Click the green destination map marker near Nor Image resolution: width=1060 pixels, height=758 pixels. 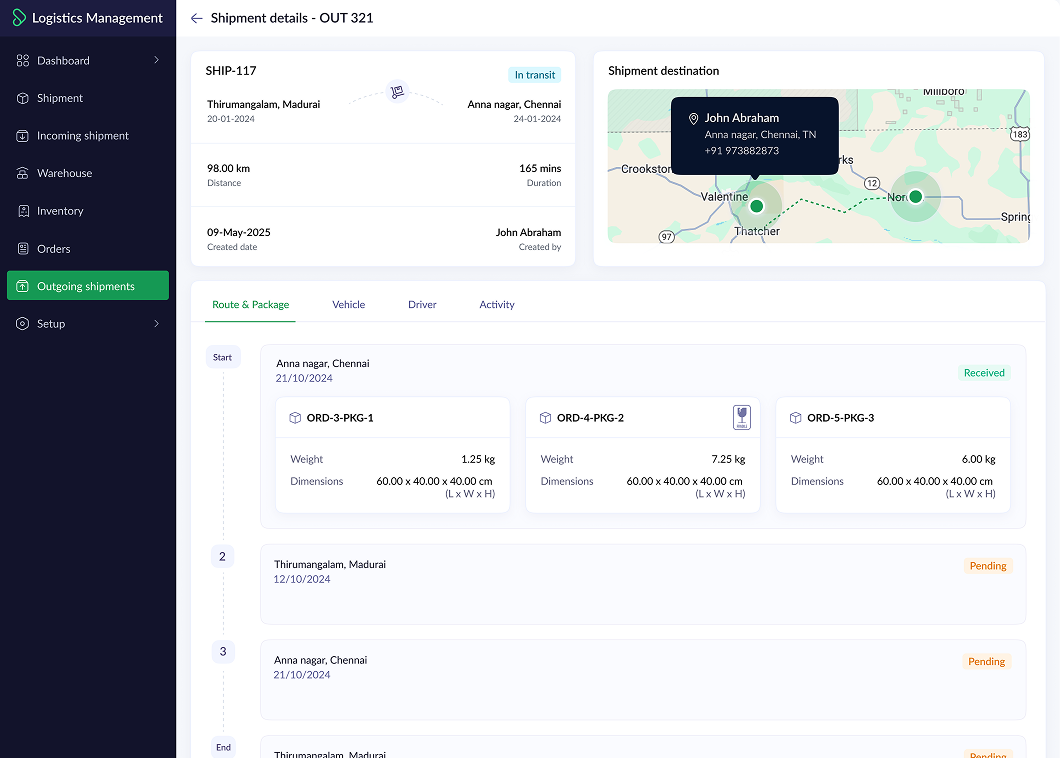click(915, 197)
